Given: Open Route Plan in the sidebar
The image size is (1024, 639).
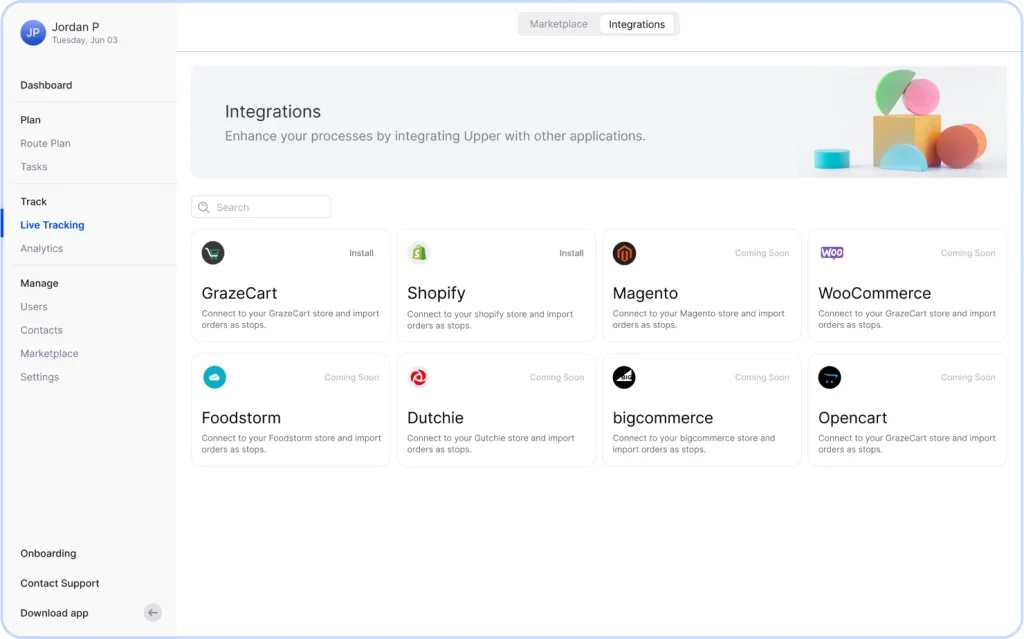Looking at the screenshot, I should 45,143.
